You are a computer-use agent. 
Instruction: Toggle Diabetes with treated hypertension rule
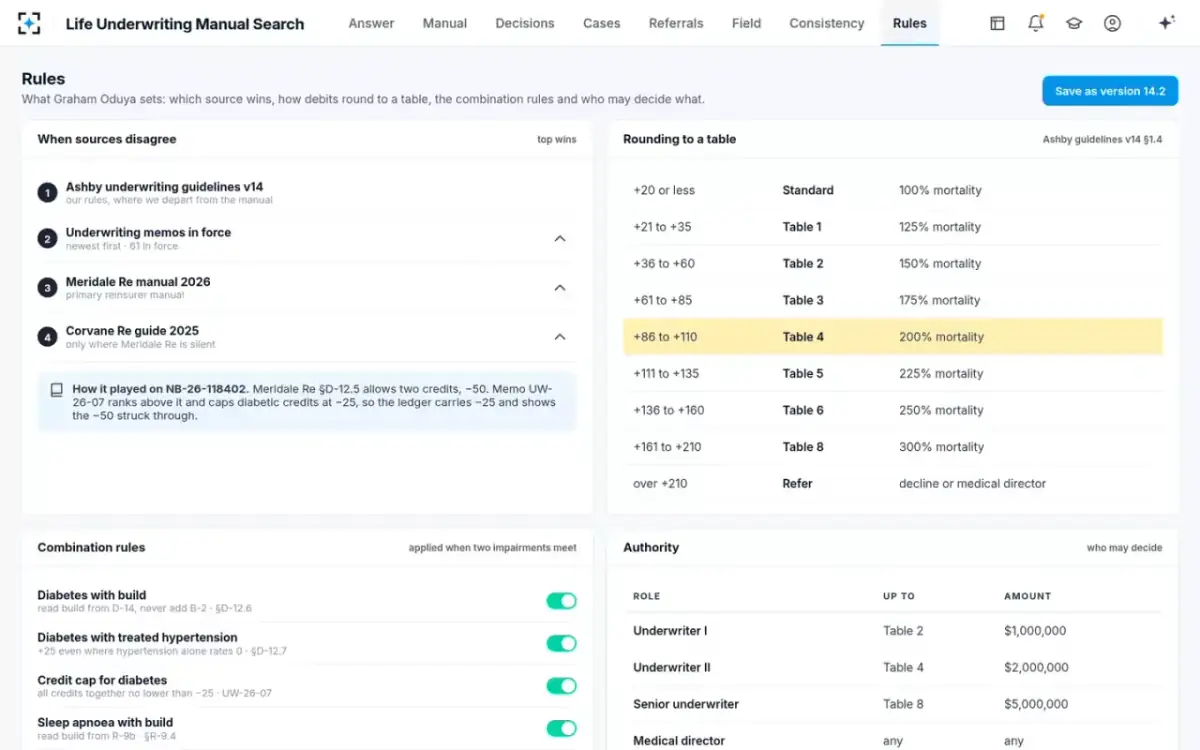click(561, 643)
